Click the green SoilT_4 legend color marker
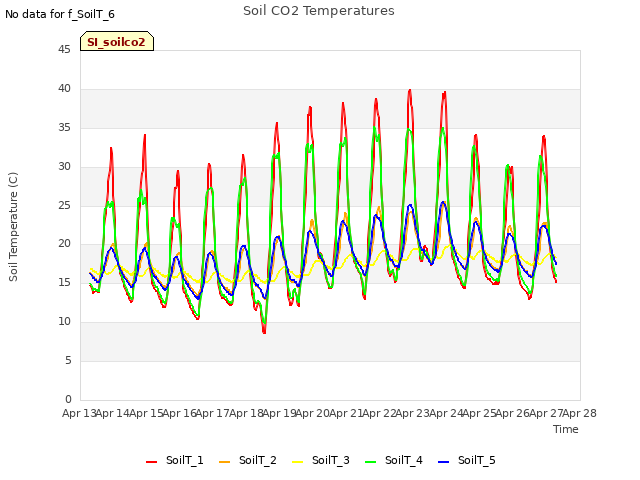The width and height of the screenshot is (640, 480). pos(371,462)
